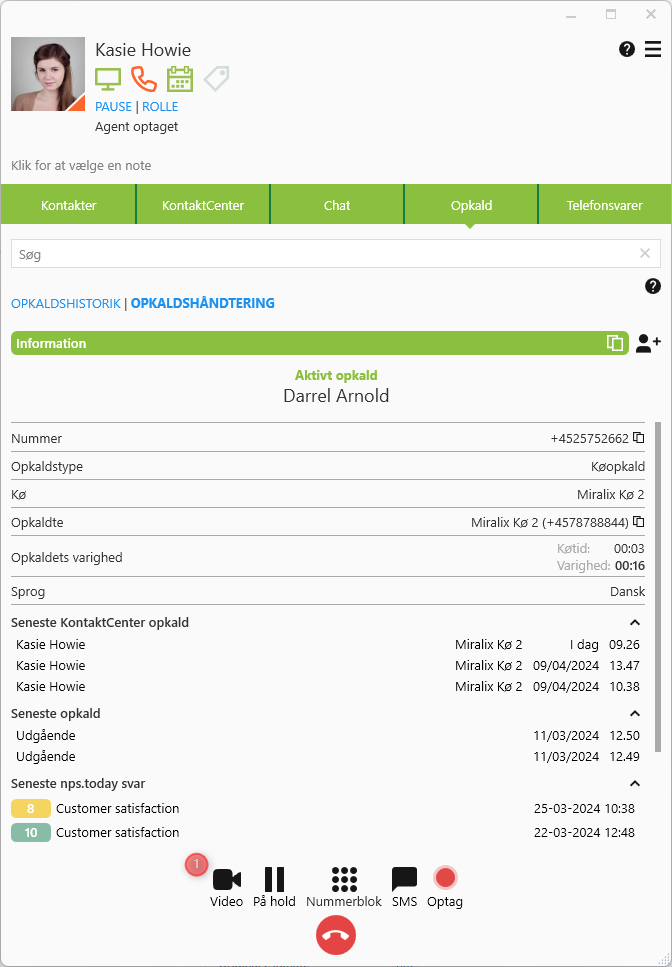Viewport: 672px width, 967px height.
Task: Send an SMS to caller
Action: coord(404,880)
